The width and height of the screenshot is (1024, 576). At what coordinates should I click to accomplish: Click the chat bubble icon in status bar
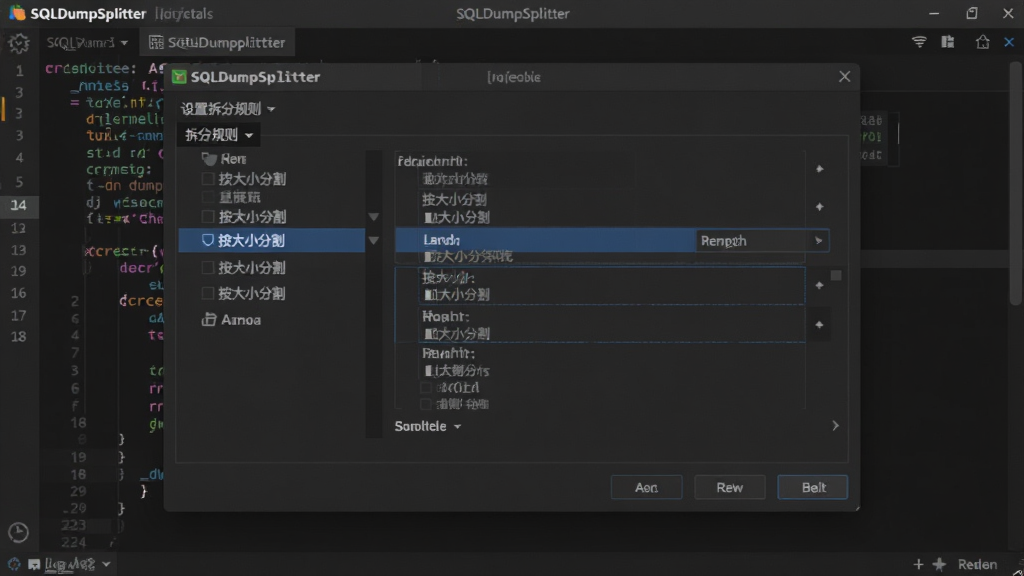point(34,564)
